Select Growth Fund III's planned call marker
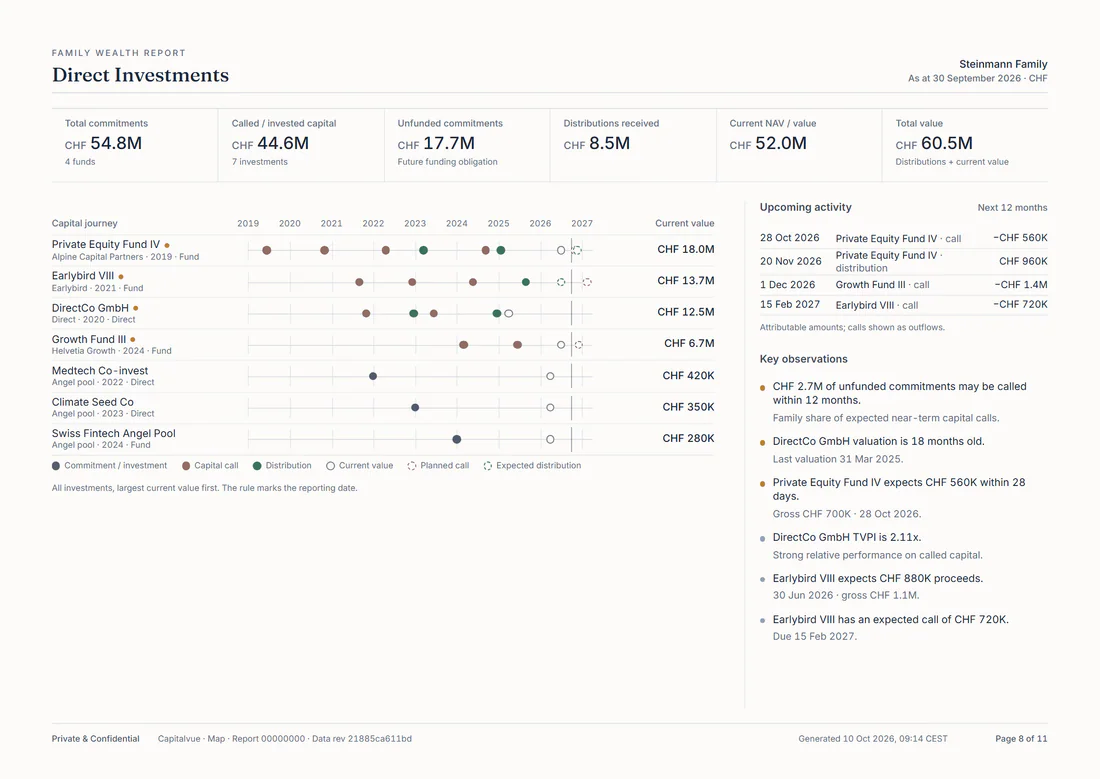This screenshot has height=779, width=1100. [x=579, y=345]
